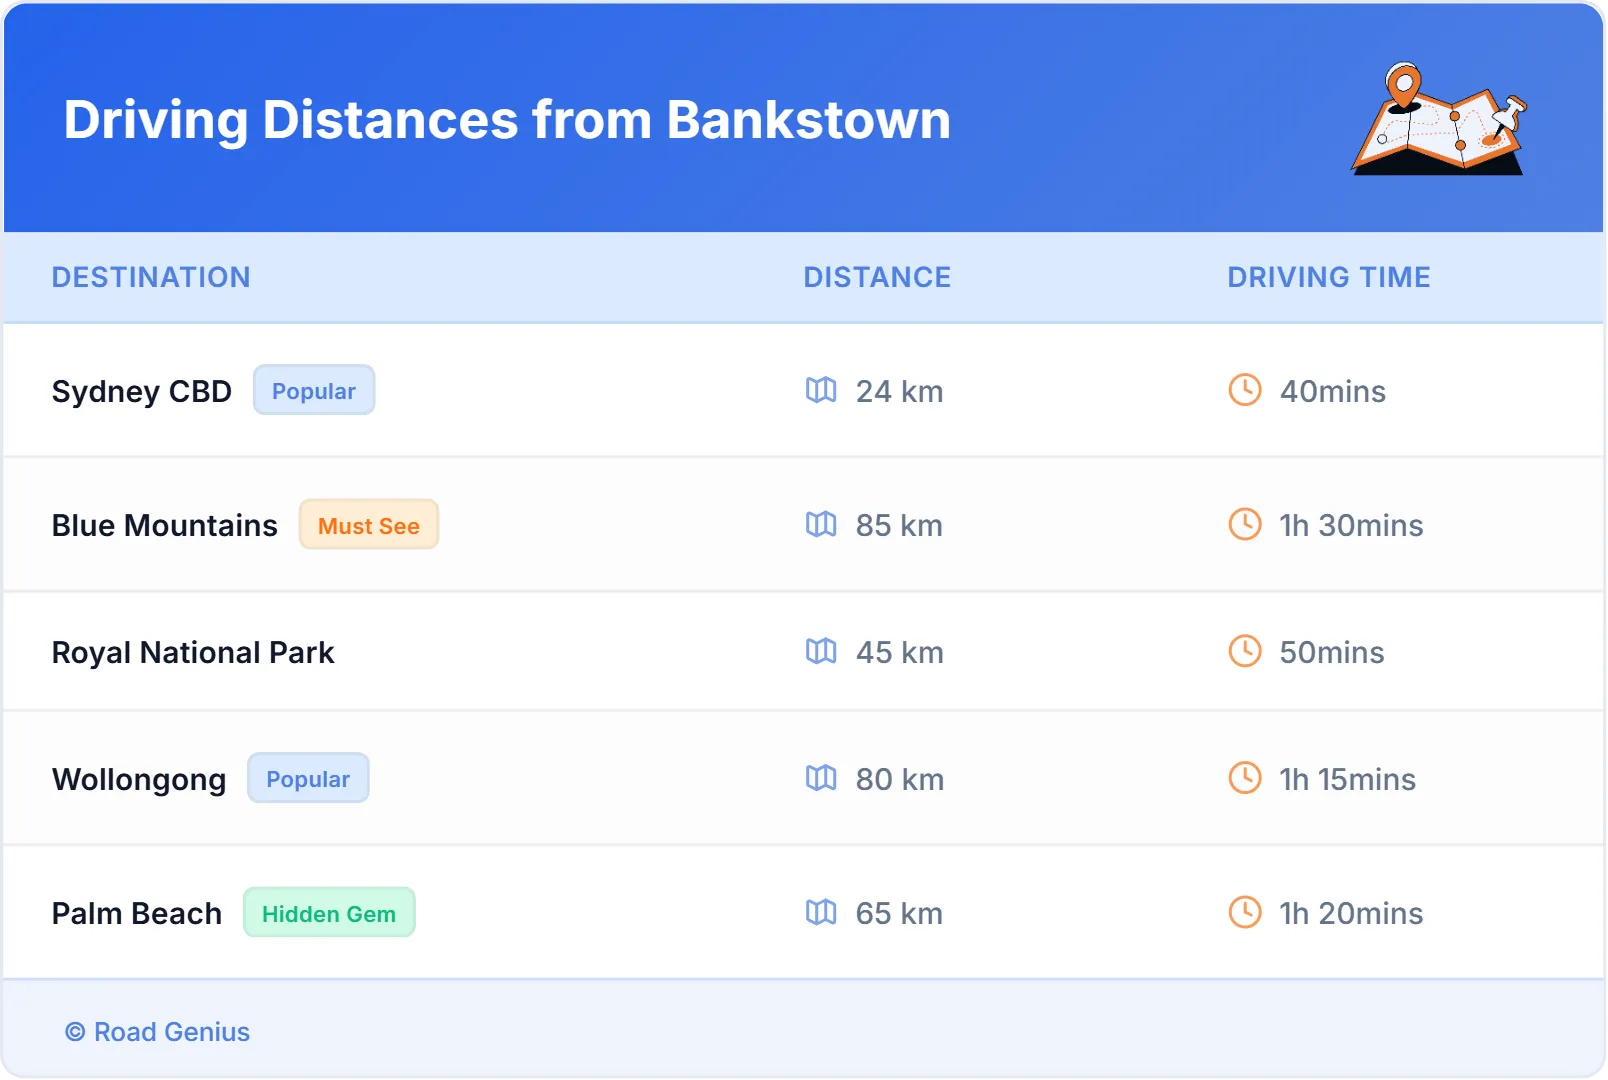The image size is (1608, 1080).
Task: Select the Royal National Park destination name
Action: pyautogui.click(x=193, y=652)
